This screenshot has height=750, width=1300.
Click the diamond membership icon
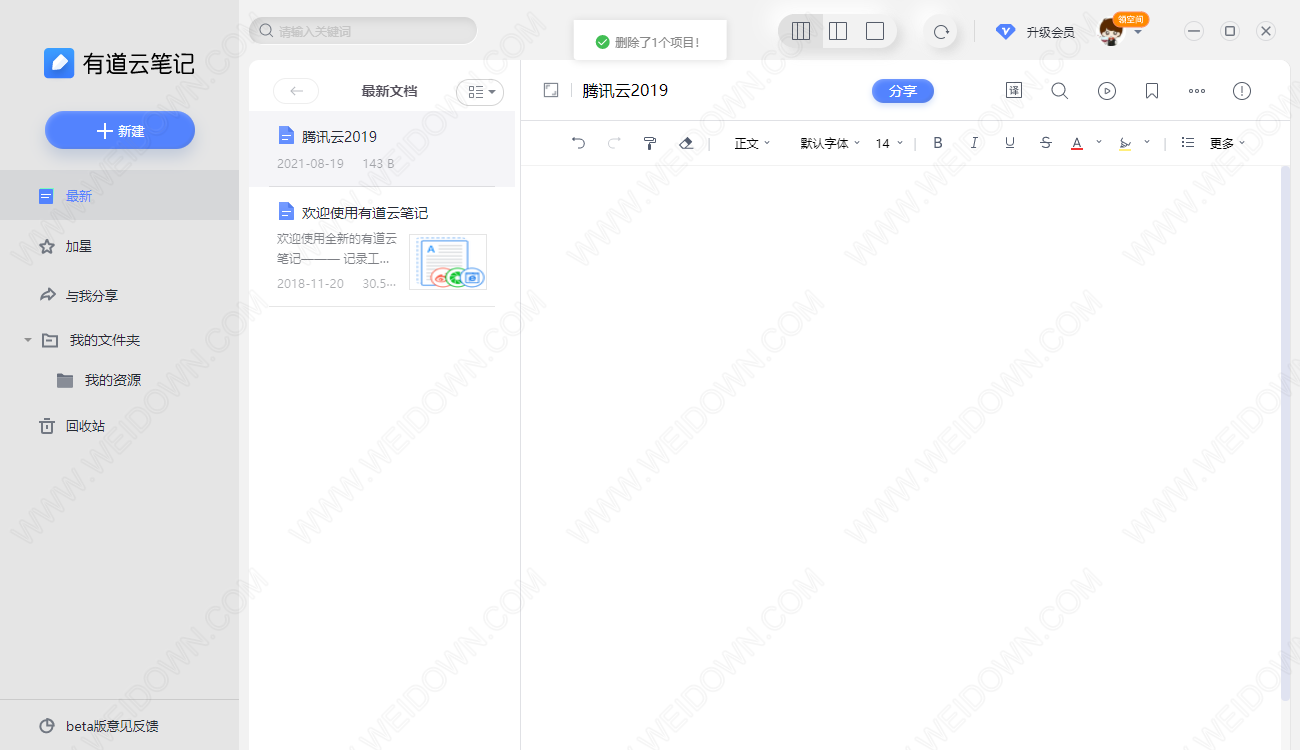coord(1005,32)
